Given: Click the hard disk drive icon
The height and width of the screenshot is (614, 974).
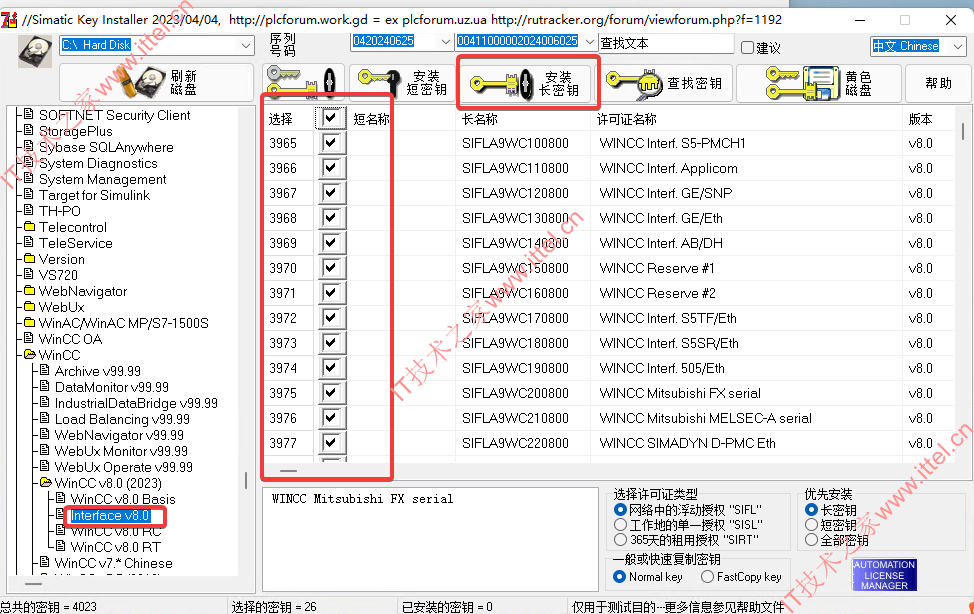Looking at the screenshot, I should point(35,51).
